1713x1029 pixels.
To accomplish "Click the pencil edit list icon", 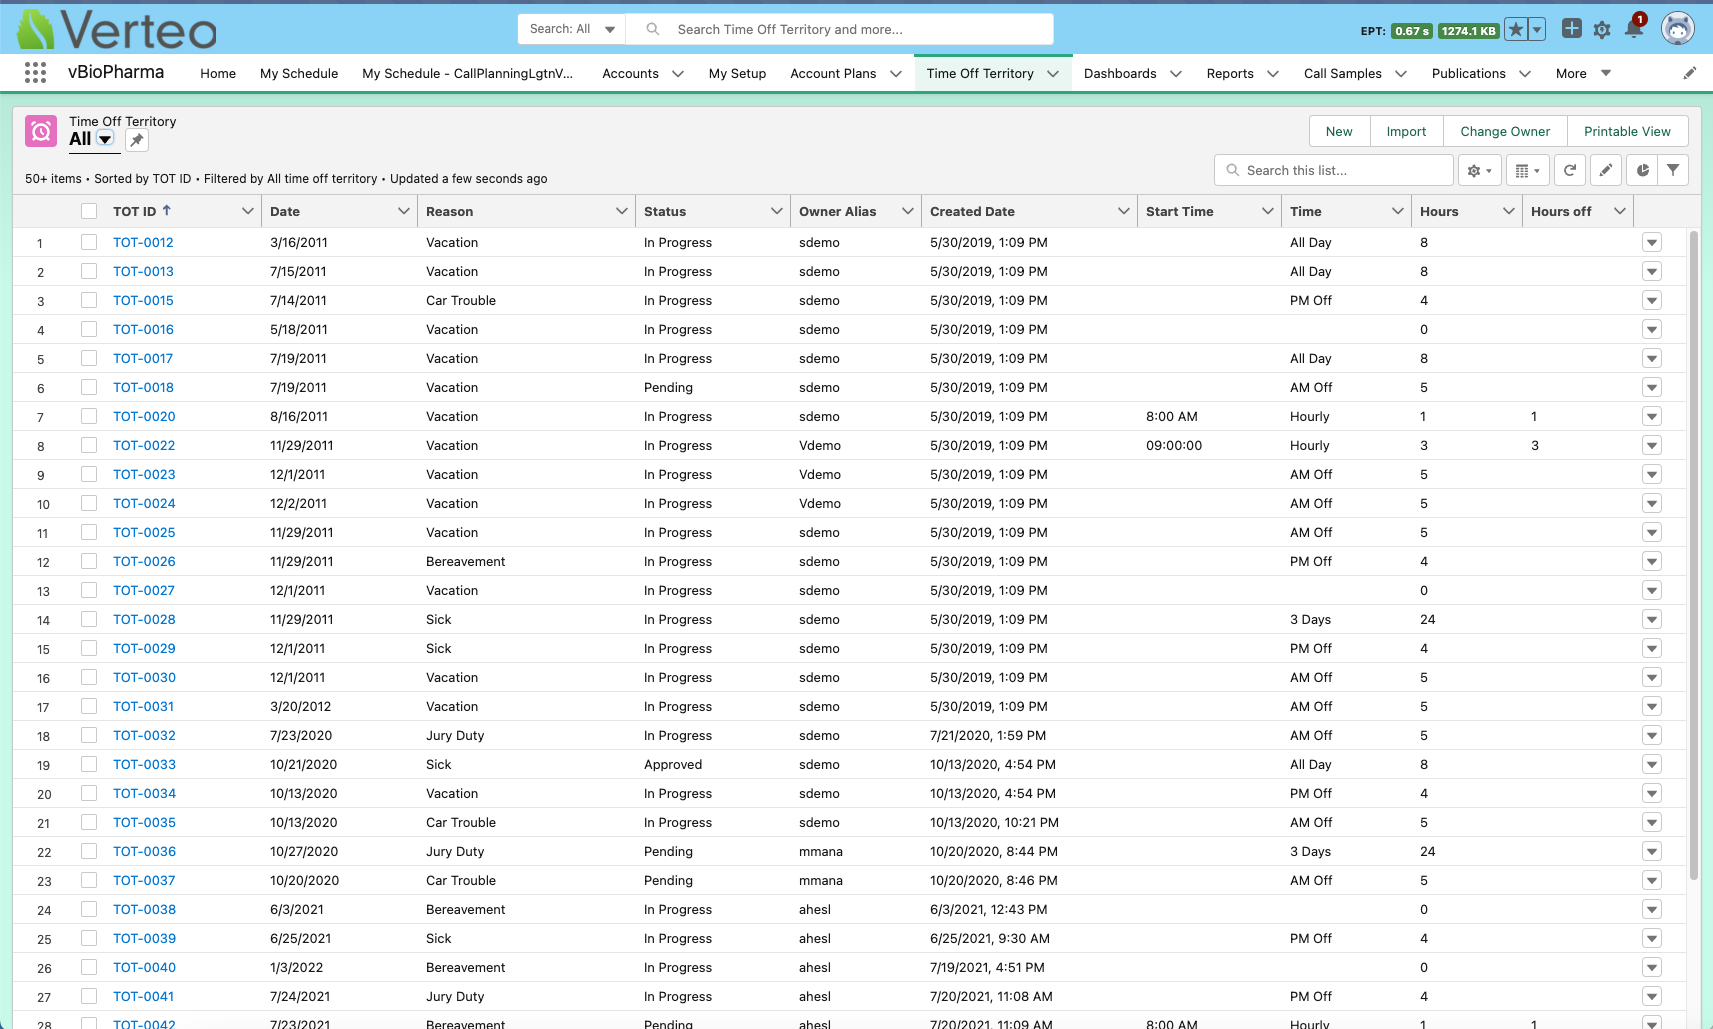I will [x=1605, y=171].
